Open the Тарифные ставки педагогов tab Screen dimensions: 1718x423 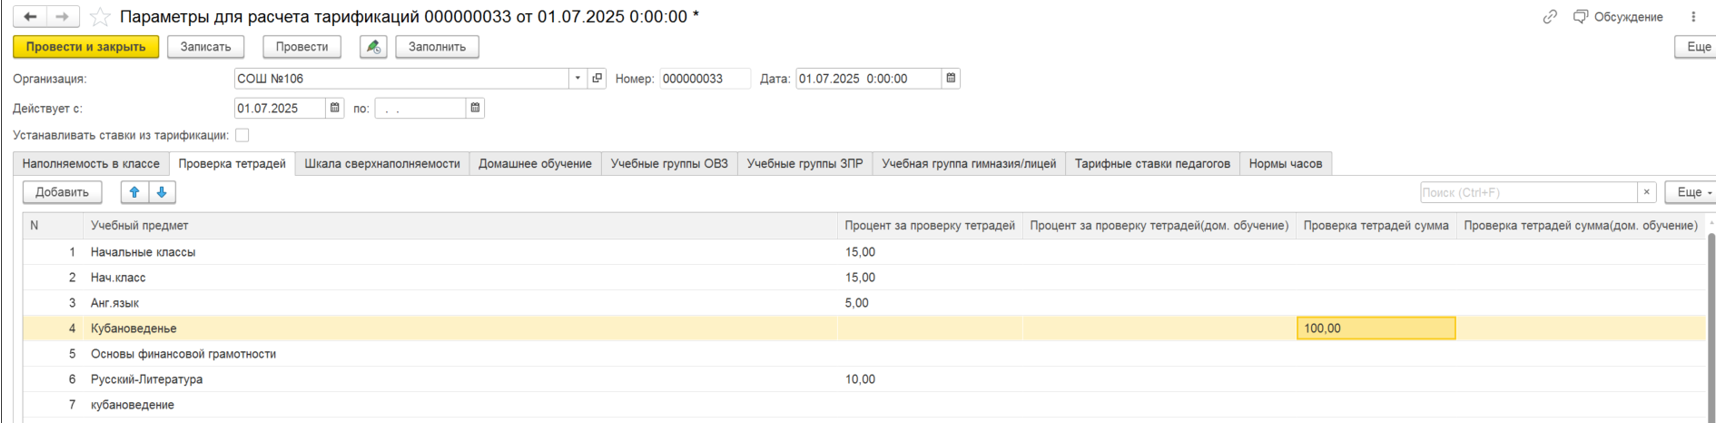click(1152, 164)
